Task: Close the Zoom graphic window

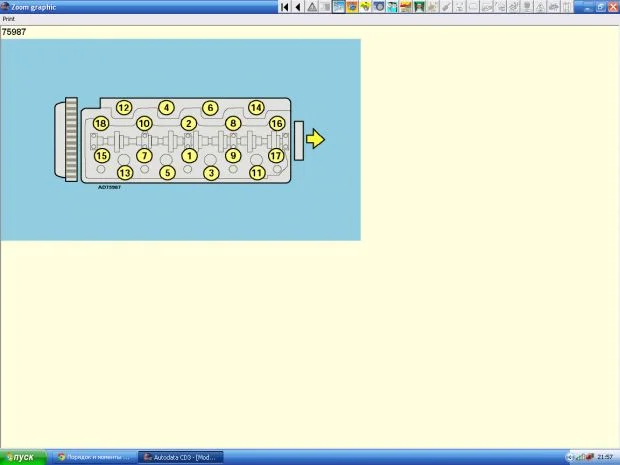Action: [612, 6]
